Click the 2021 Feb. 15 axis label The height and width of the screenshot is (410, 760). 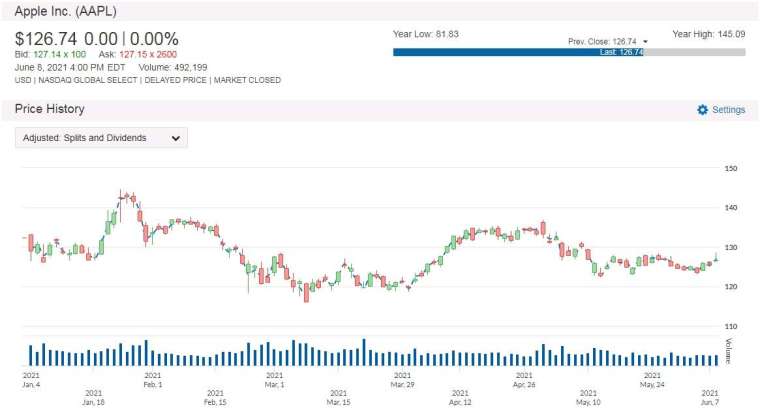[215, 397]
